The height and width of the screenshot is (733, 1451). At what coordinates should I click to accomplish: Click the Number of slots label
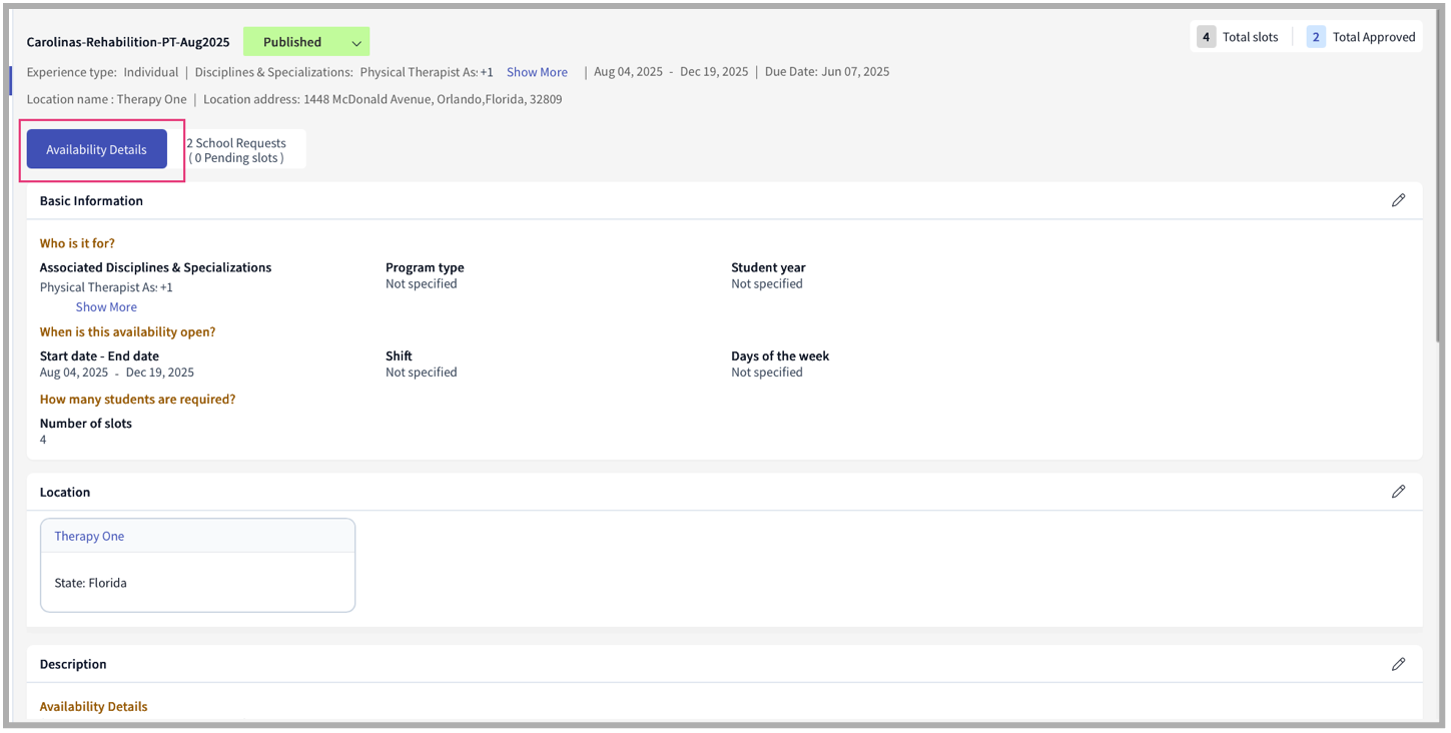tap(86, 423)
